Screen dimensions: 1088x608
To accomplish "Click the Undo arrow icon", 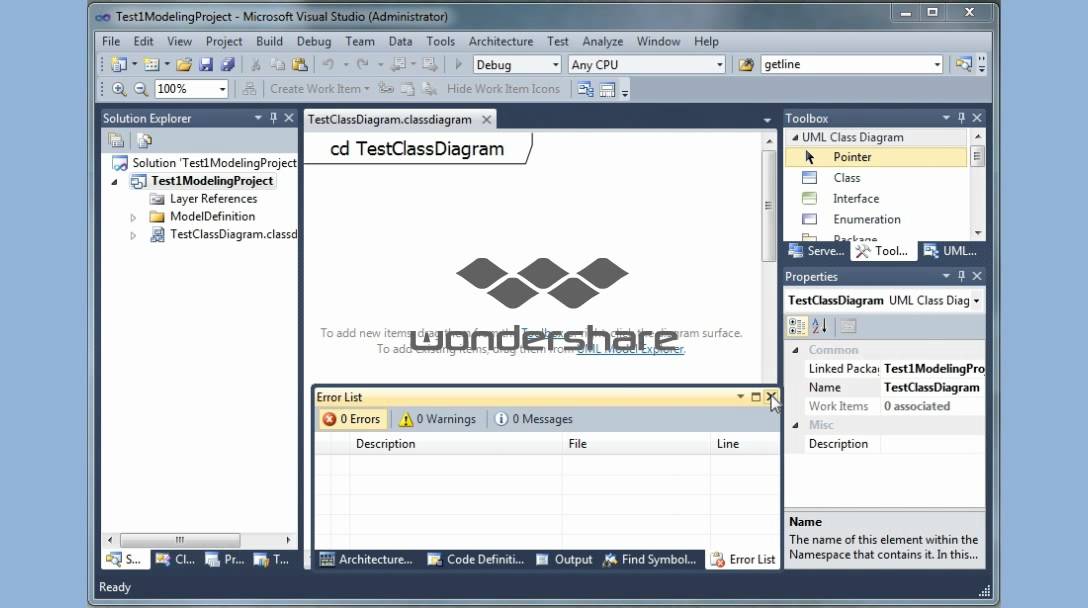I will [328, 65].
